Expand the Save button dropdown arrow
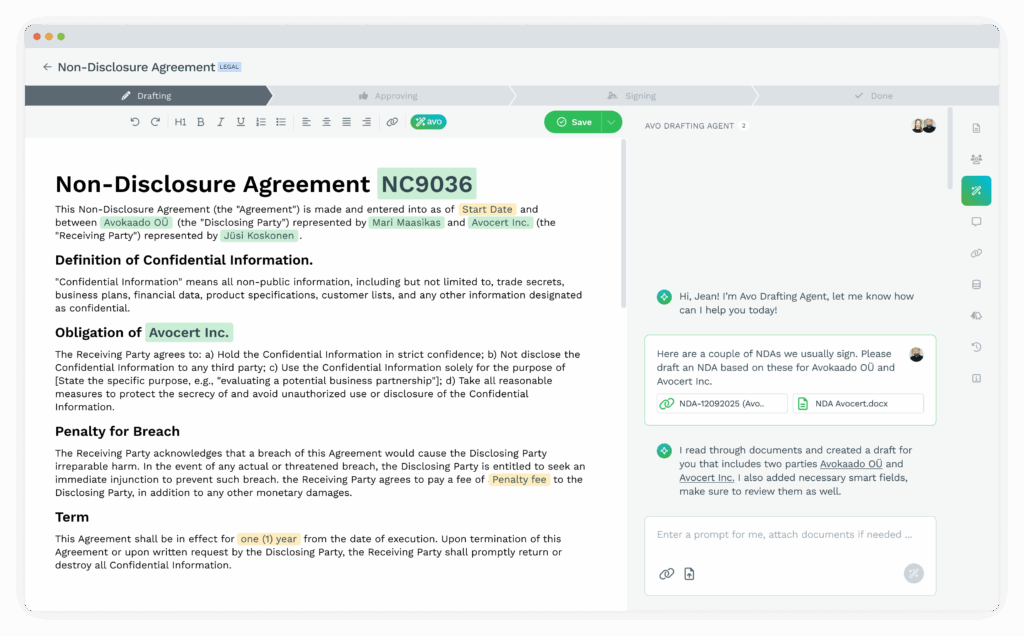Viewport: 1024px width, 636px height. 610,122
